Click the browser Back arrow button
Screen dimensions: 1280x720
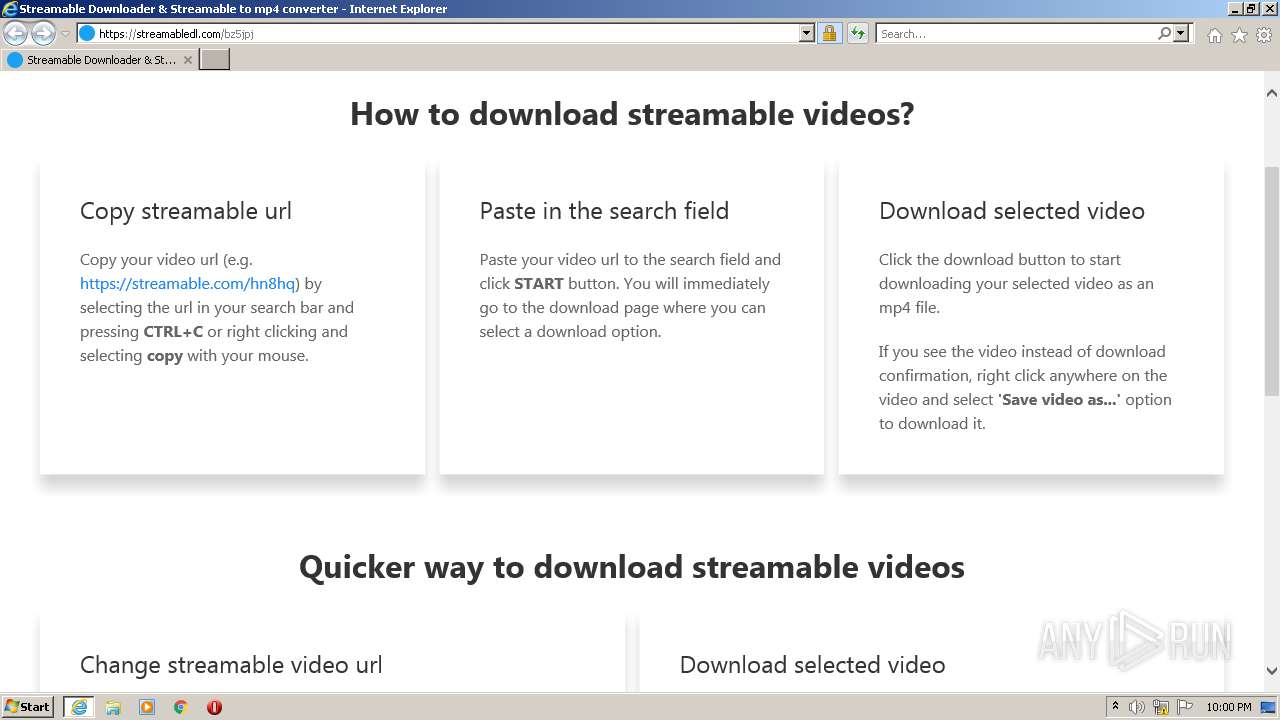[16, 34]
